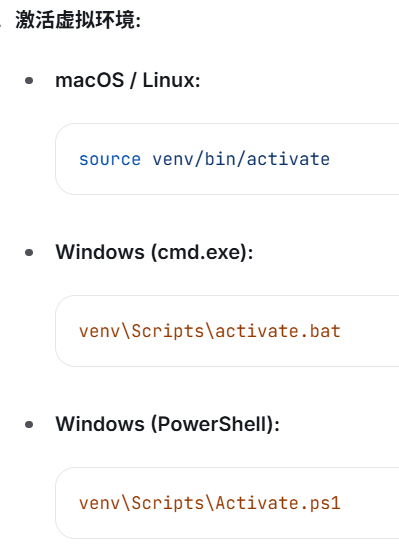The image size is (399, 550).
Task: Select the bullet dot before macOS / Linux
Action: coord(29,81)
